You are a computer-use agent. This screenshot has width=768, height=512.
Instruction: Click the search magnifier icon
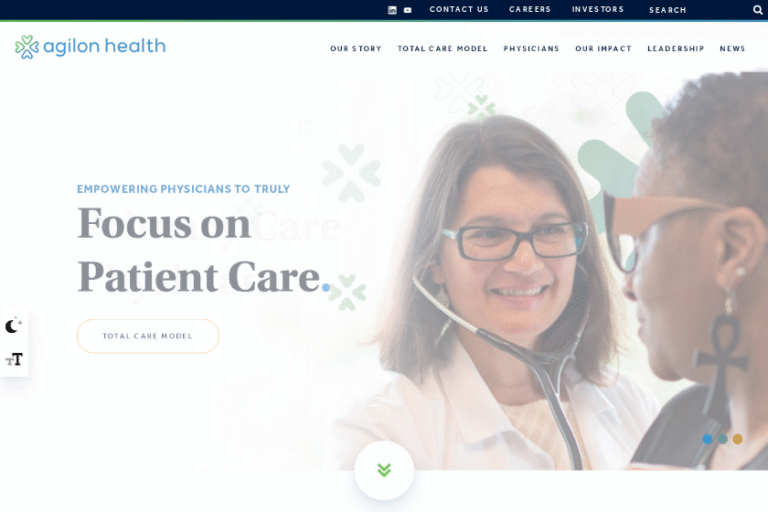757,10
